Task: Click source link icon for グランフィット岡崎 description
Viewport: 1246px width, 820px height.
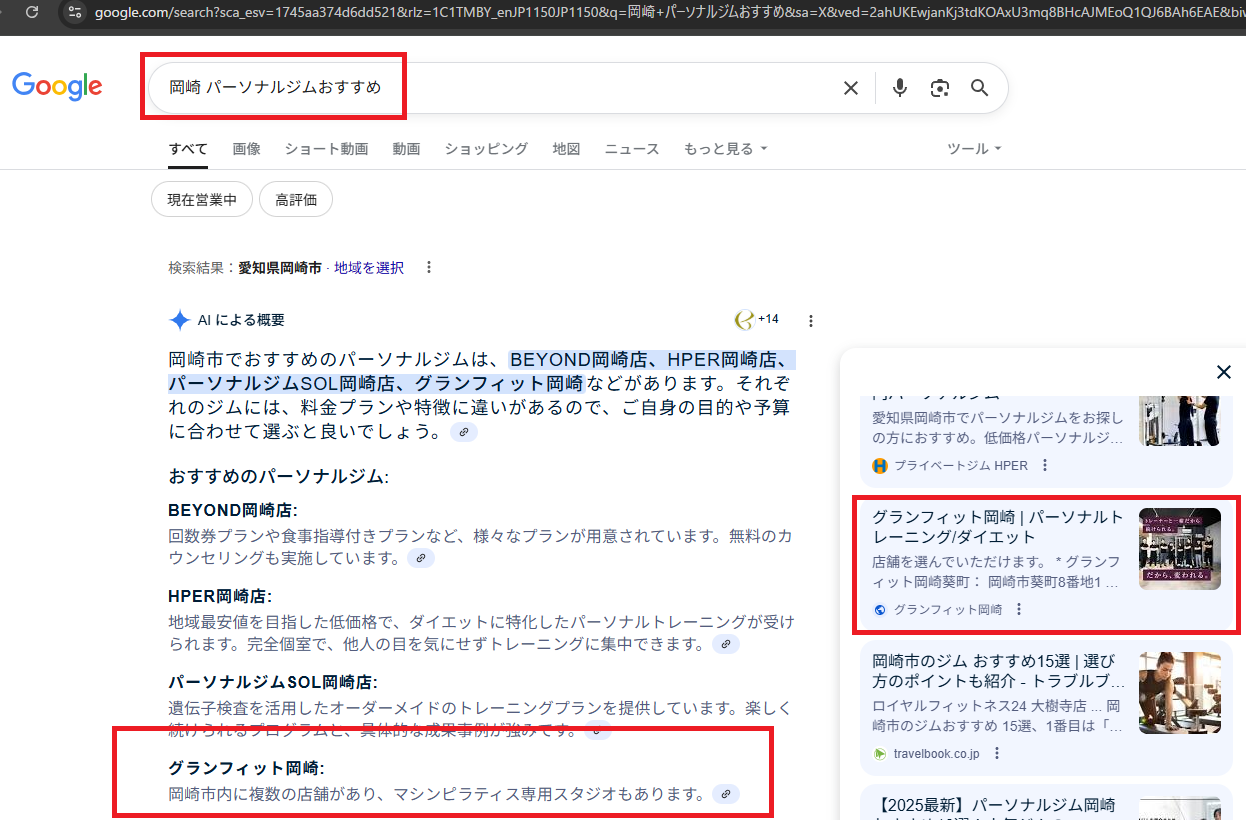Action: [x=728, y=794]
